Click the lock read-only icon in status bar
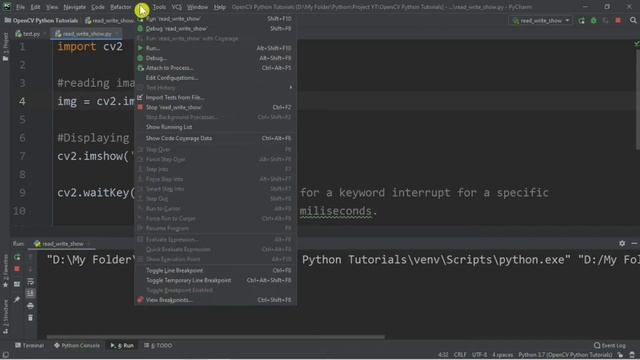The width and height of the screenshot is (640, 360). (620, 355)
